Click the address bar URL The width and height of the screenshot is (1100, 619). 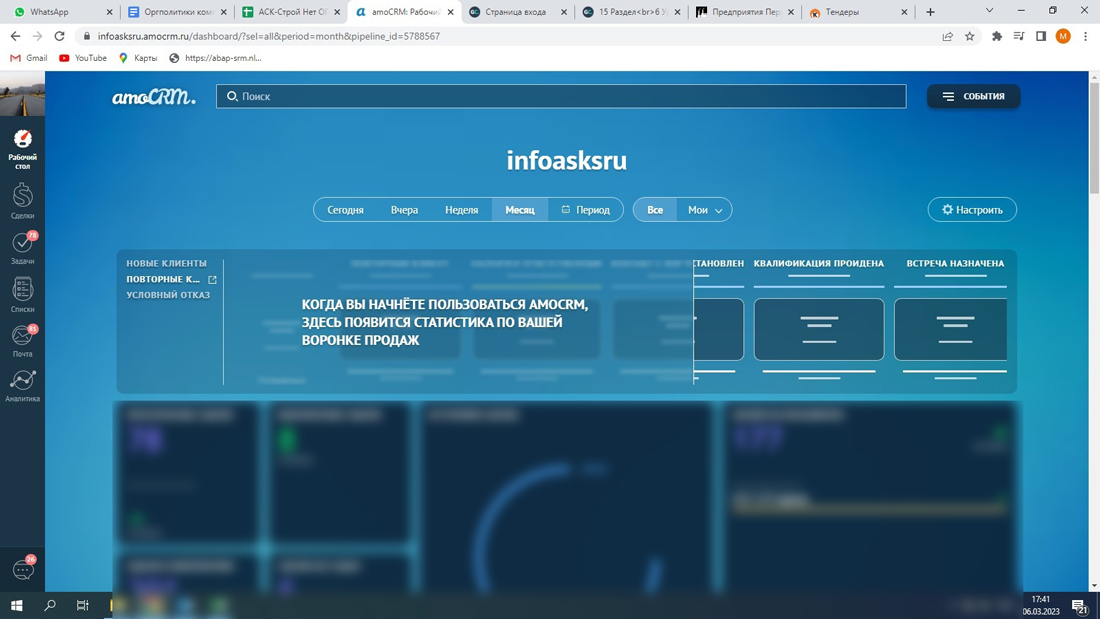pos(269,36)
